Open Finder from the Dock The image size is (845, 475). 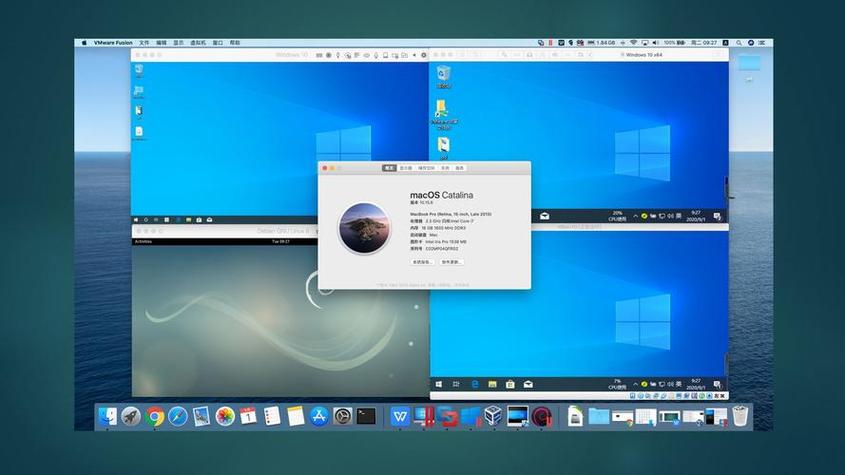click(107, 416)
